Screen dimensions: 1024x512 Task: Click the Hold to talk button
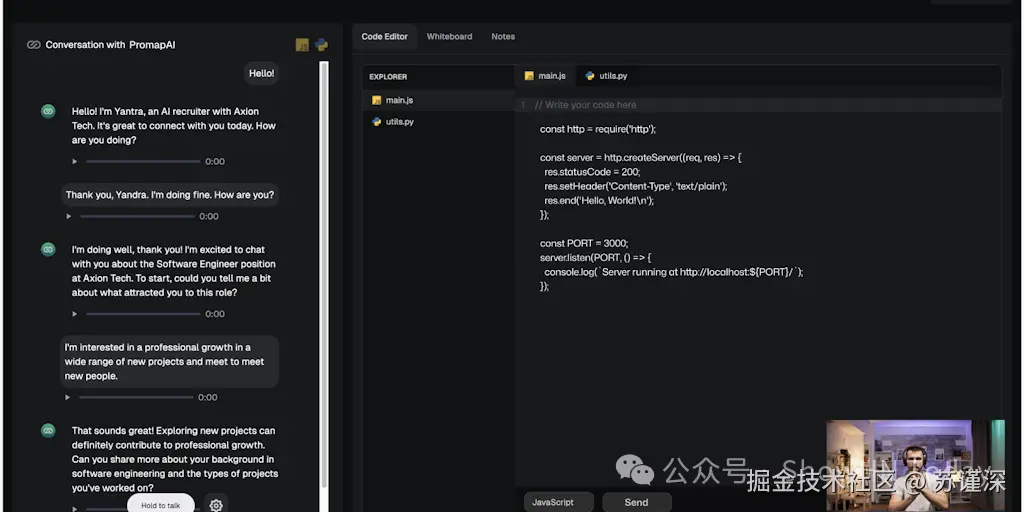[x=161, y=505]
